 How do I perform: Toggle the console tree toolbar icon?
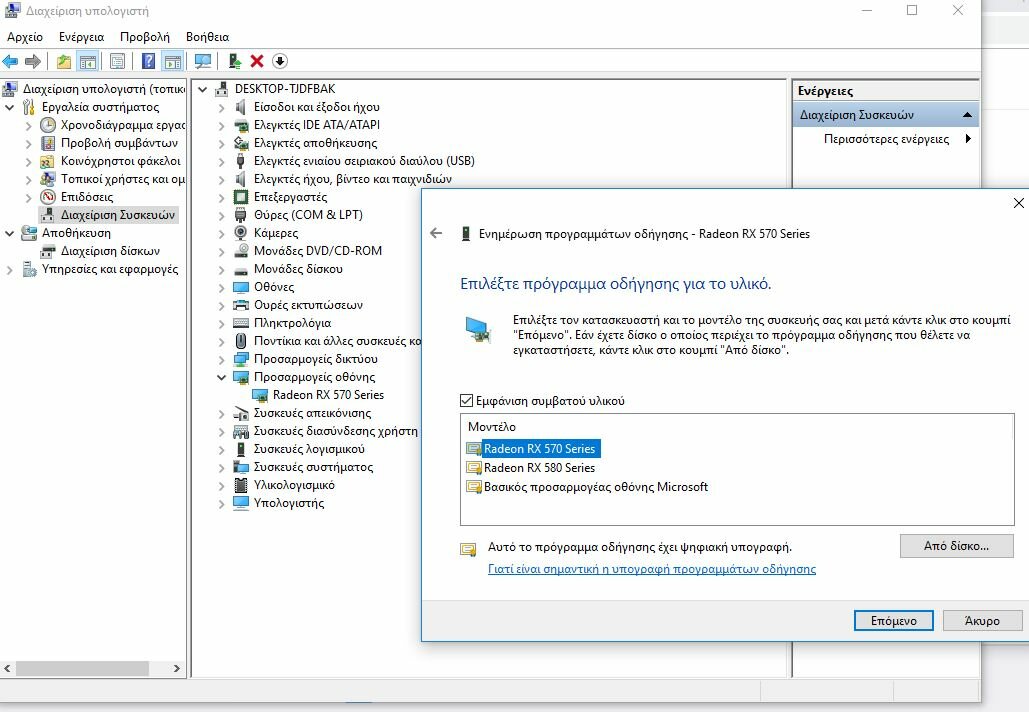pos(87,62)
